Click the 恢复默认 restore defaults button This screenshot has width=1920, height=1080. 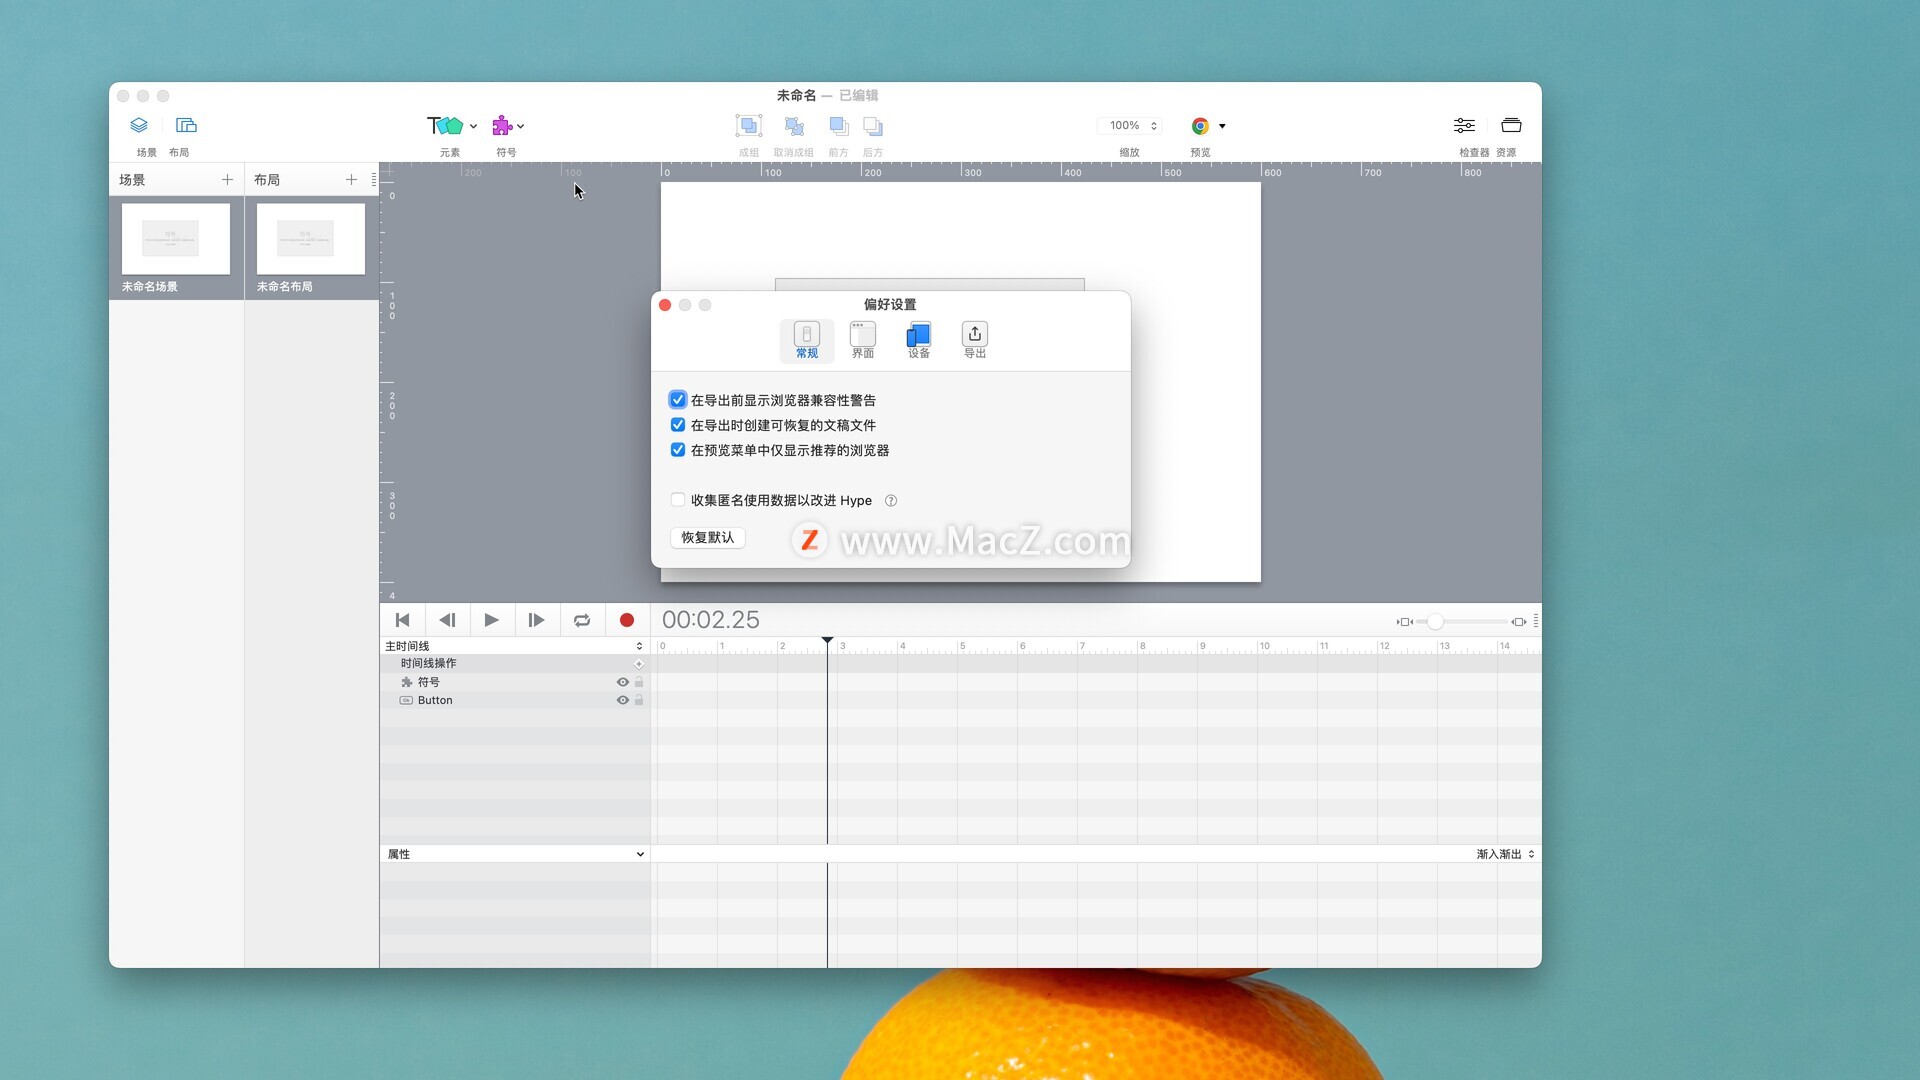(x=708, y=538)
